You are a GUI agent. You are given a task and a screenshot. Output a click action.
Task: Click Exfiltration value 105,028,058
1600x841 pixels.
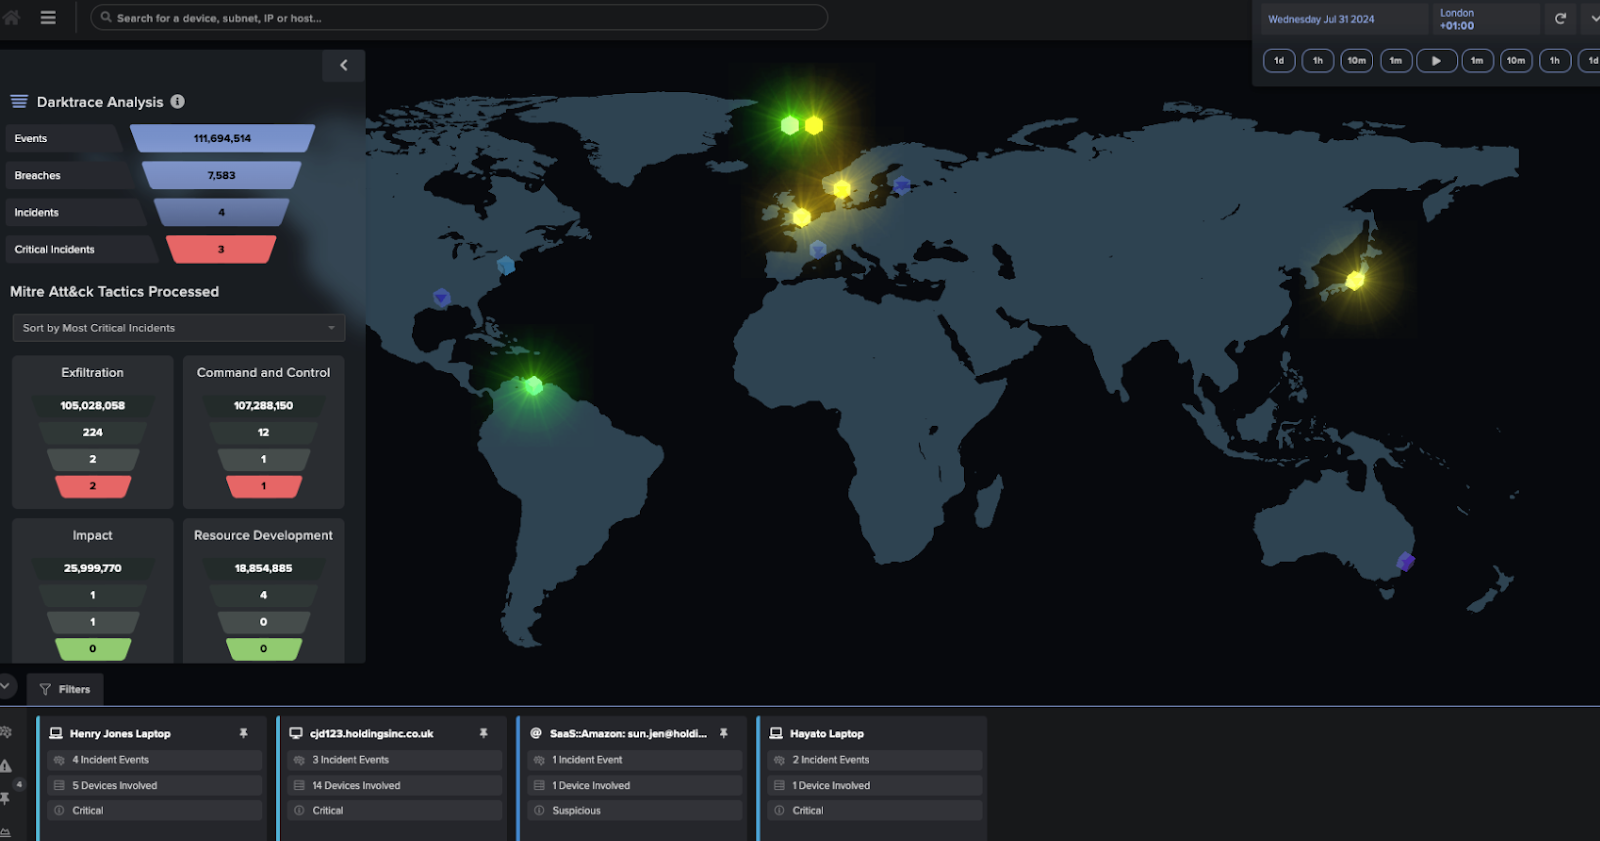pos(93,406)
